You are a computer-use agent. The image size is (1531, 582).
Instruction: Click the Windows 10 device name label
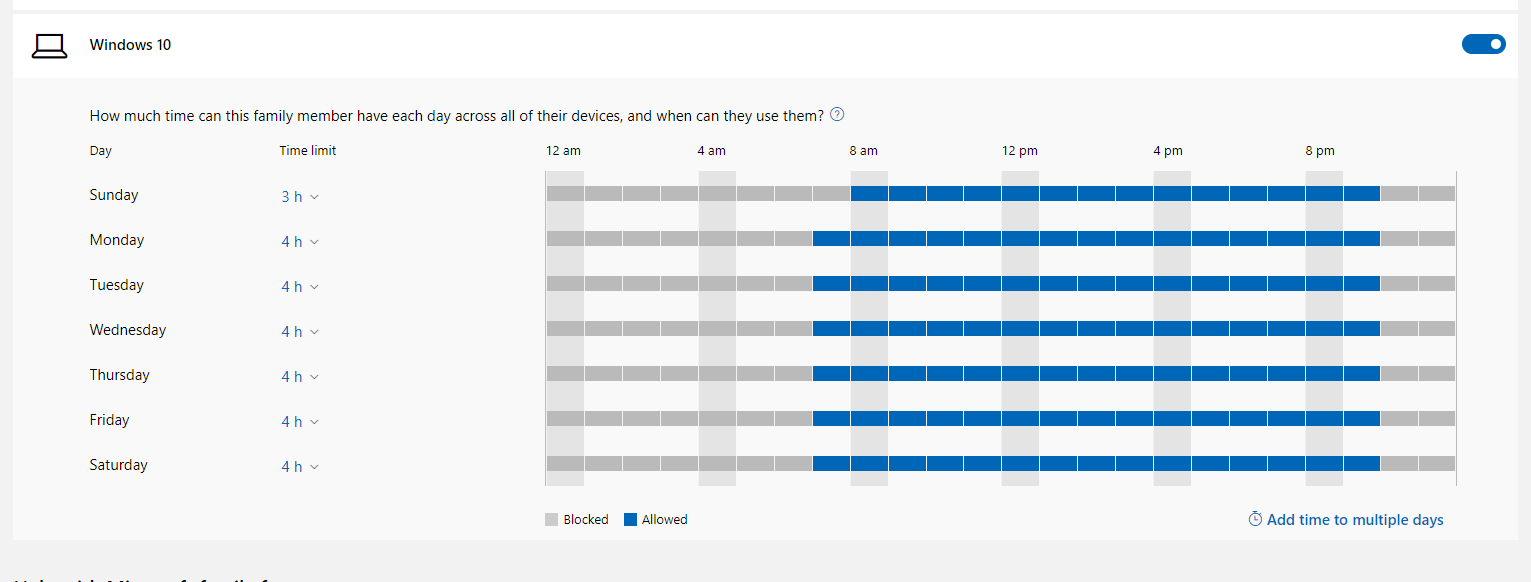(x=130, y=44)
